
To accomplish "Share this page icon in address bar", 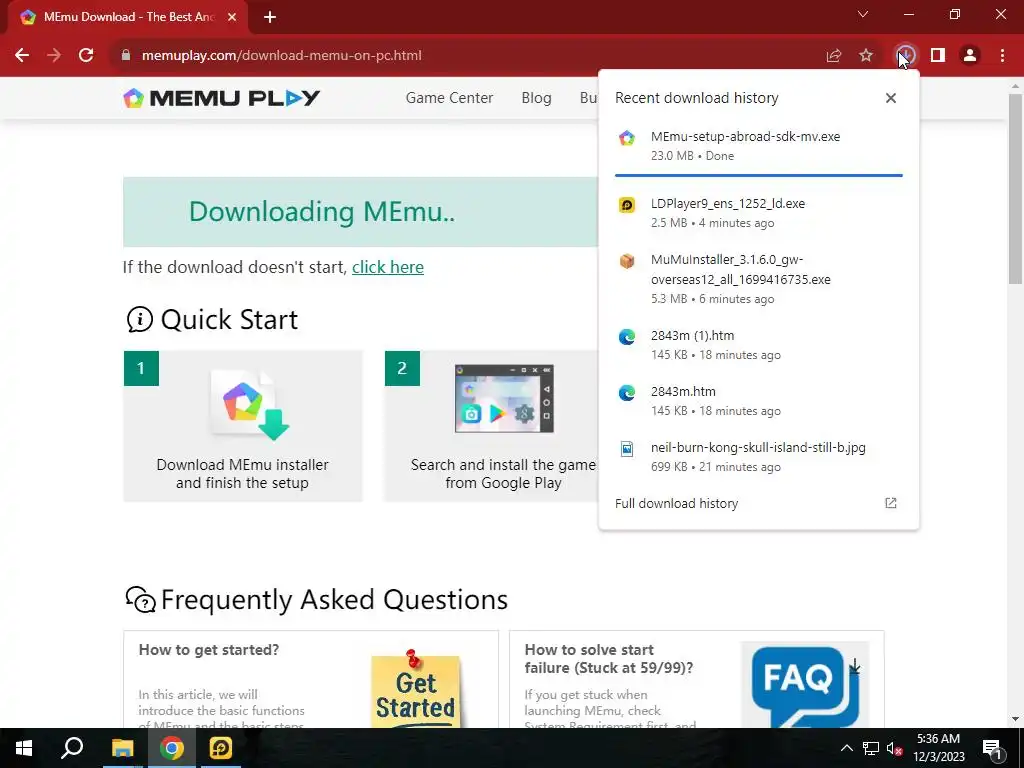I will pos(834,56).
